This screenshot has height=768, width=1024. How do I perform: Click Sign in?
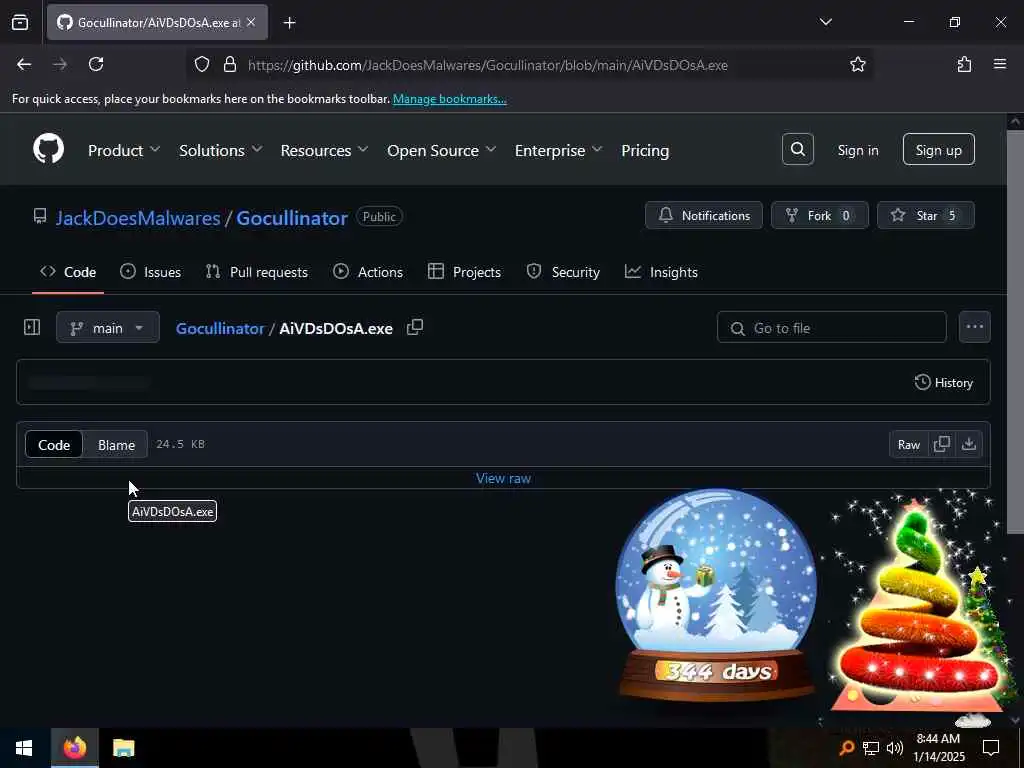pyautogui.click(x=857, y=150)
